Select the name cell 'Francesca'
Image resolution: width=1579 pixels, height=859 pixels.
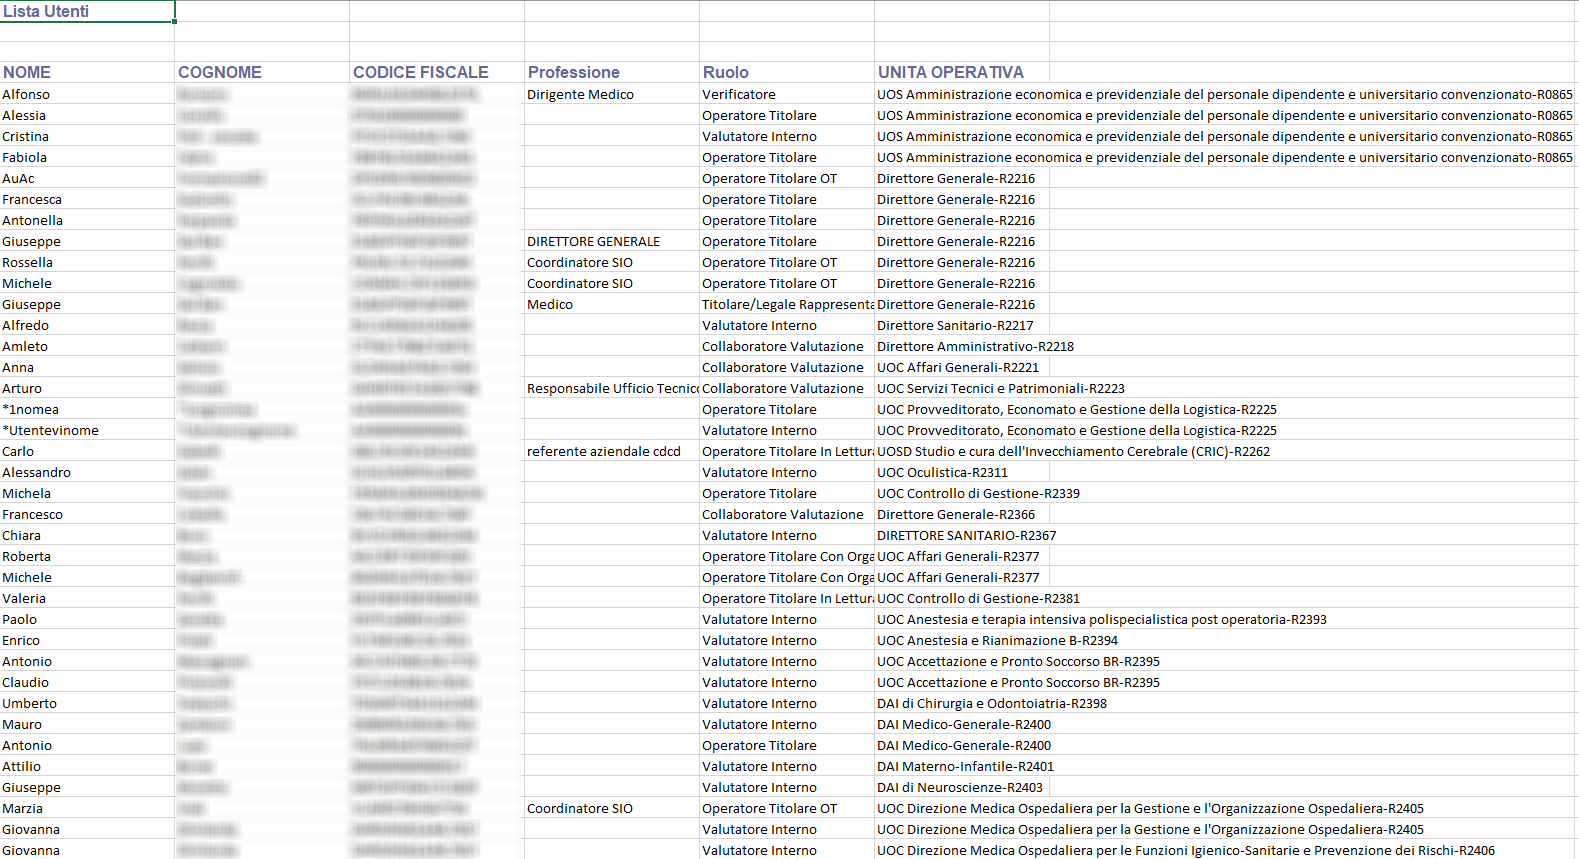coord(87,199)
